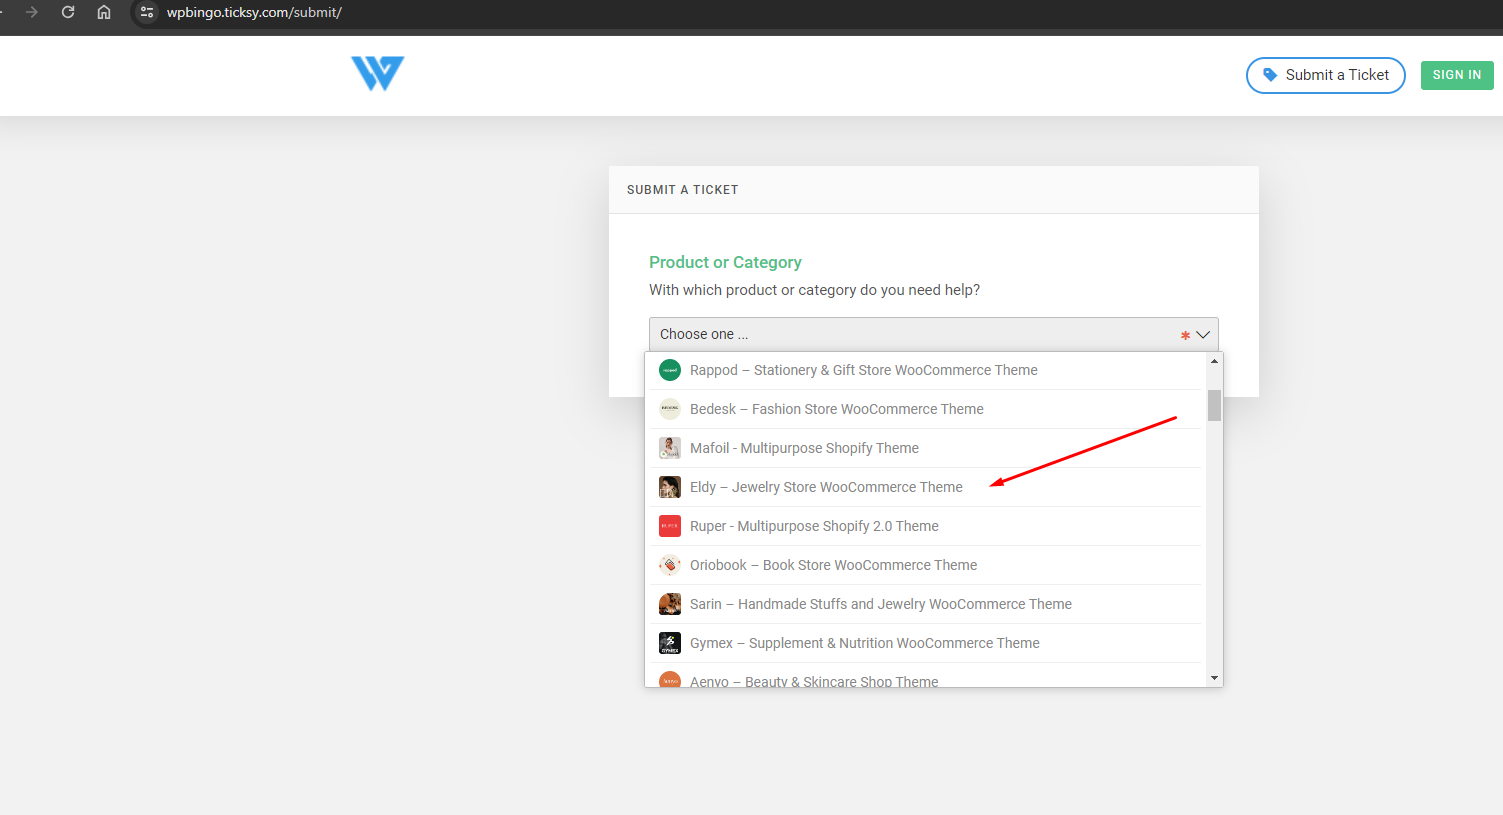The width and height of the screenshot is (1503, 815).
Task: Select Mafoil - Multipurpose Shopify Theme
Action: (926, 448)
